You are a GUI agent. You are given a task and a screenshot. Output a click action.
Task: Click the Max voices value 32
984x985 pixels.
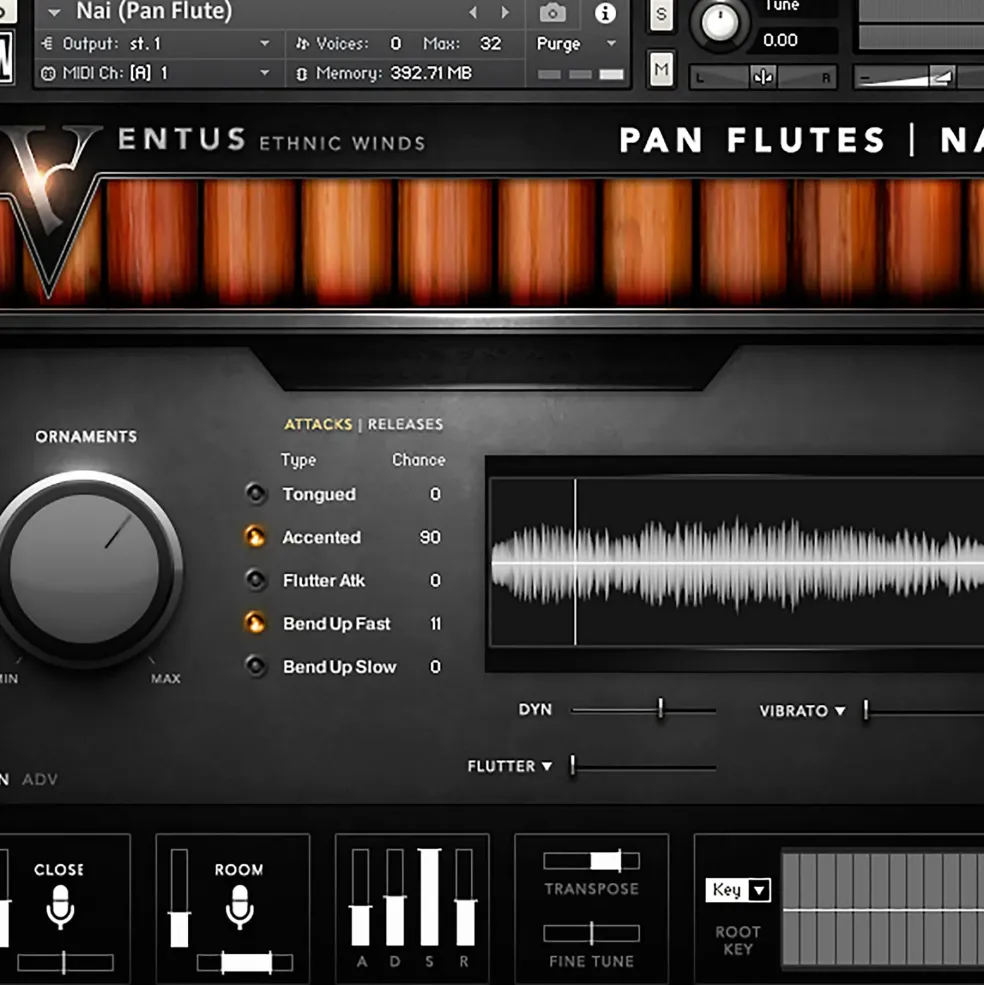tap(491, 43)
